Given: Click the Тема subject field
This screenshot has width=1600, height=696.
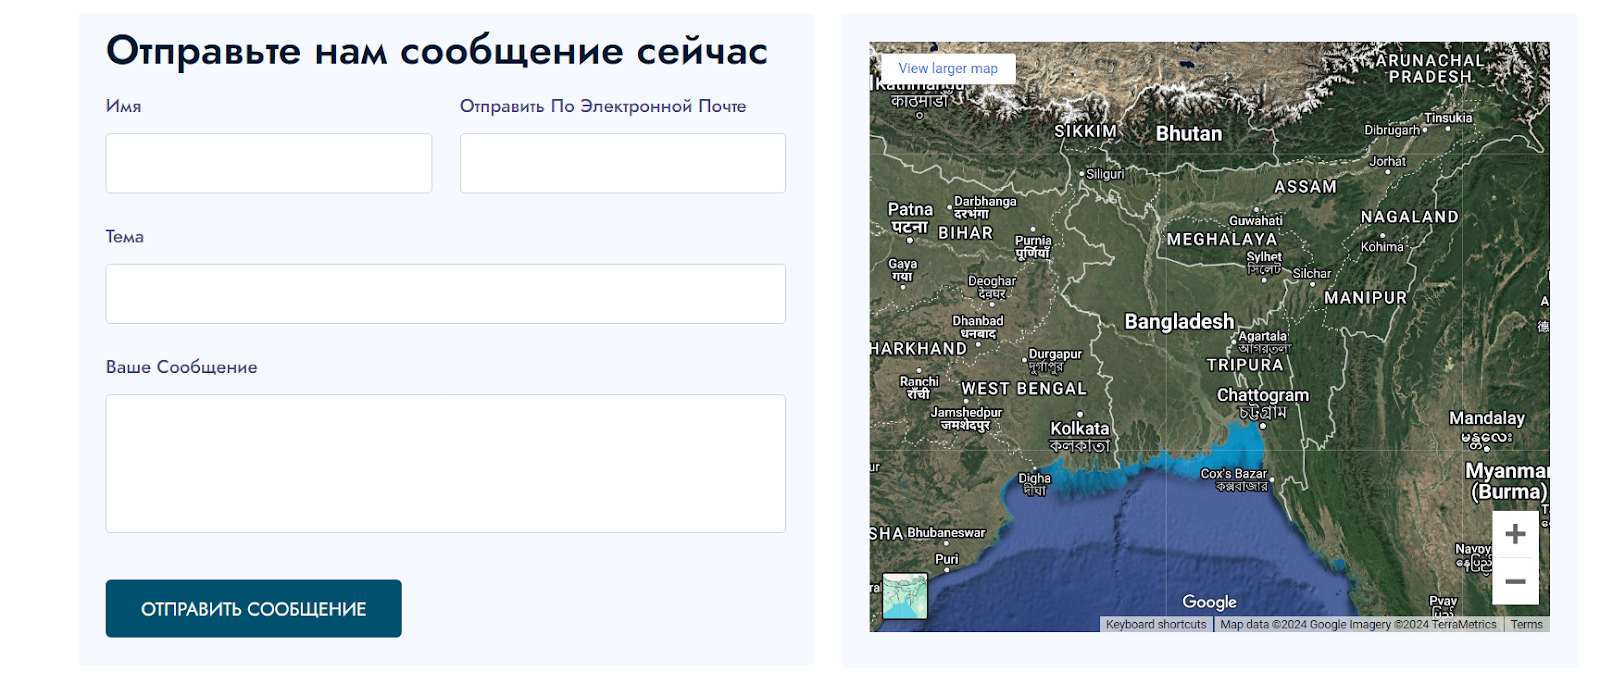Looking at the screenshot, I should pyautogui.click(x=445, y=294).
